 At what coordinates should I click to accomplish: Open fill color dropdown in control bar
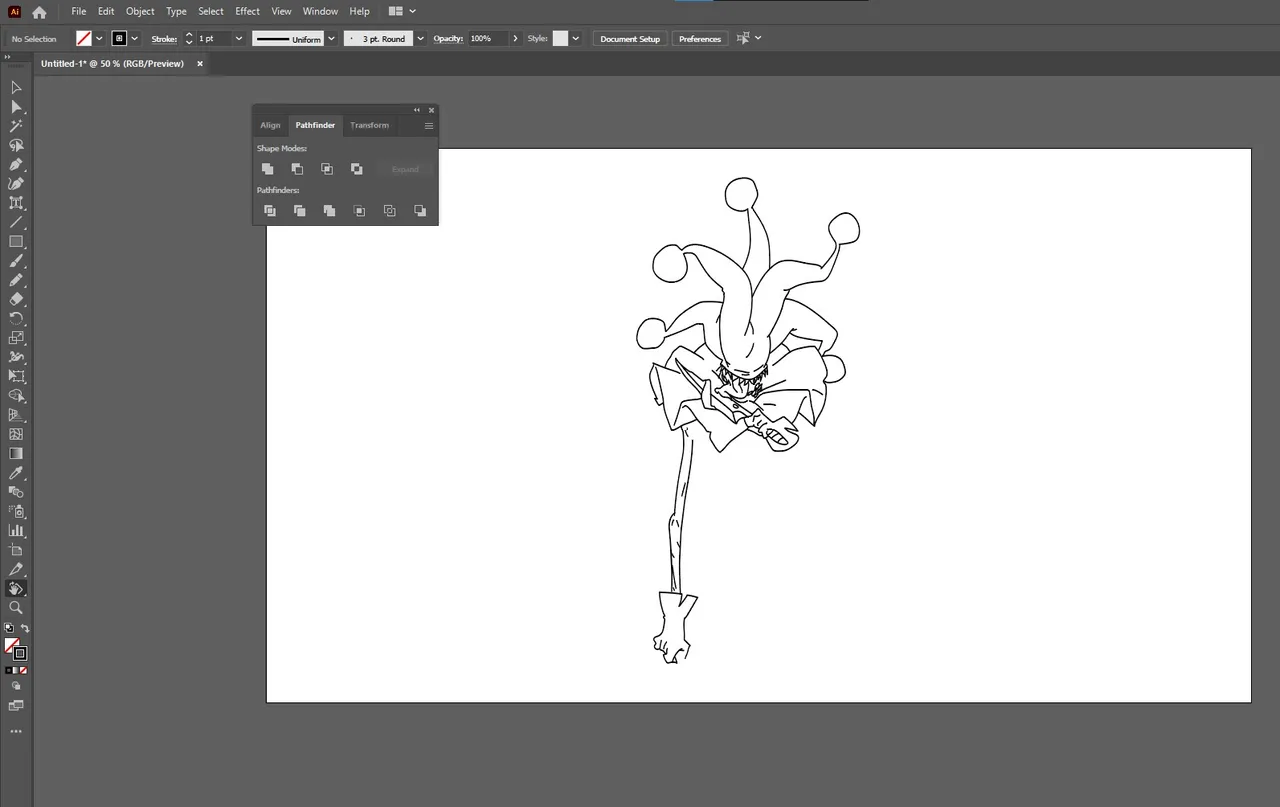[x=99, y=38]
